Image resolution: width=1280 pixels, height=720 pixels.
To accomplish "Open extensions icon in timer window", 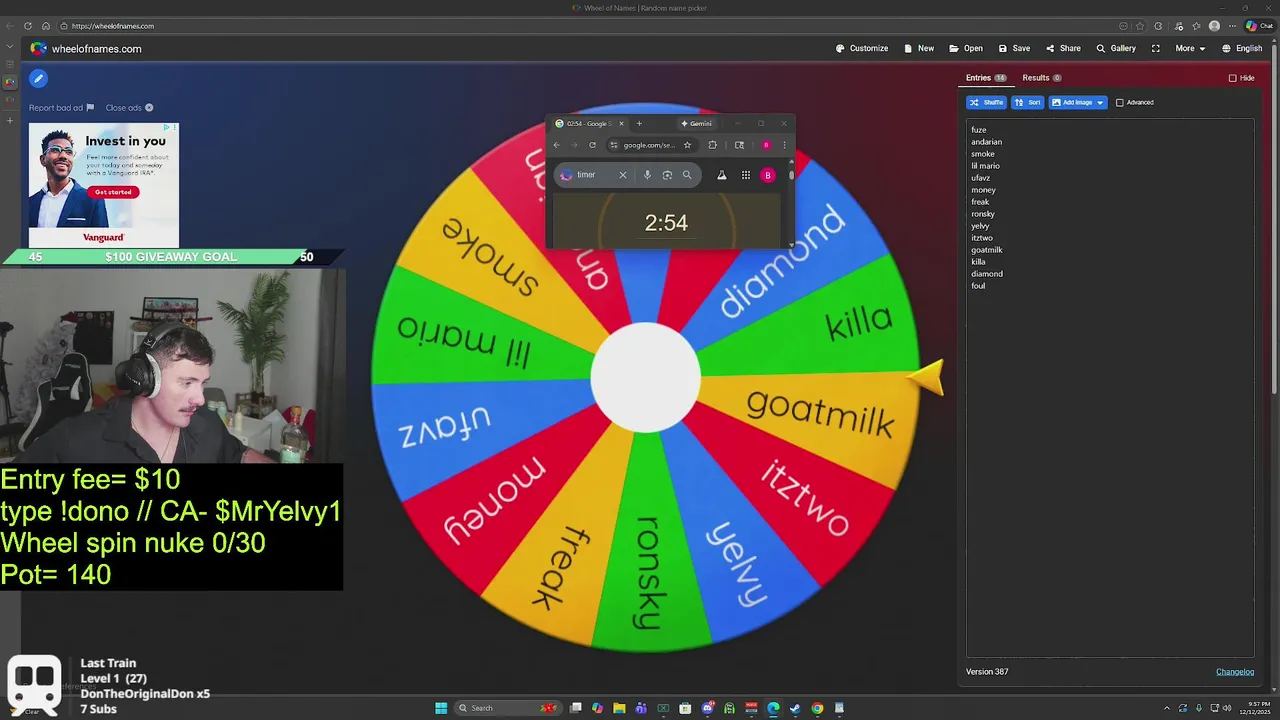I will [712, 145].
